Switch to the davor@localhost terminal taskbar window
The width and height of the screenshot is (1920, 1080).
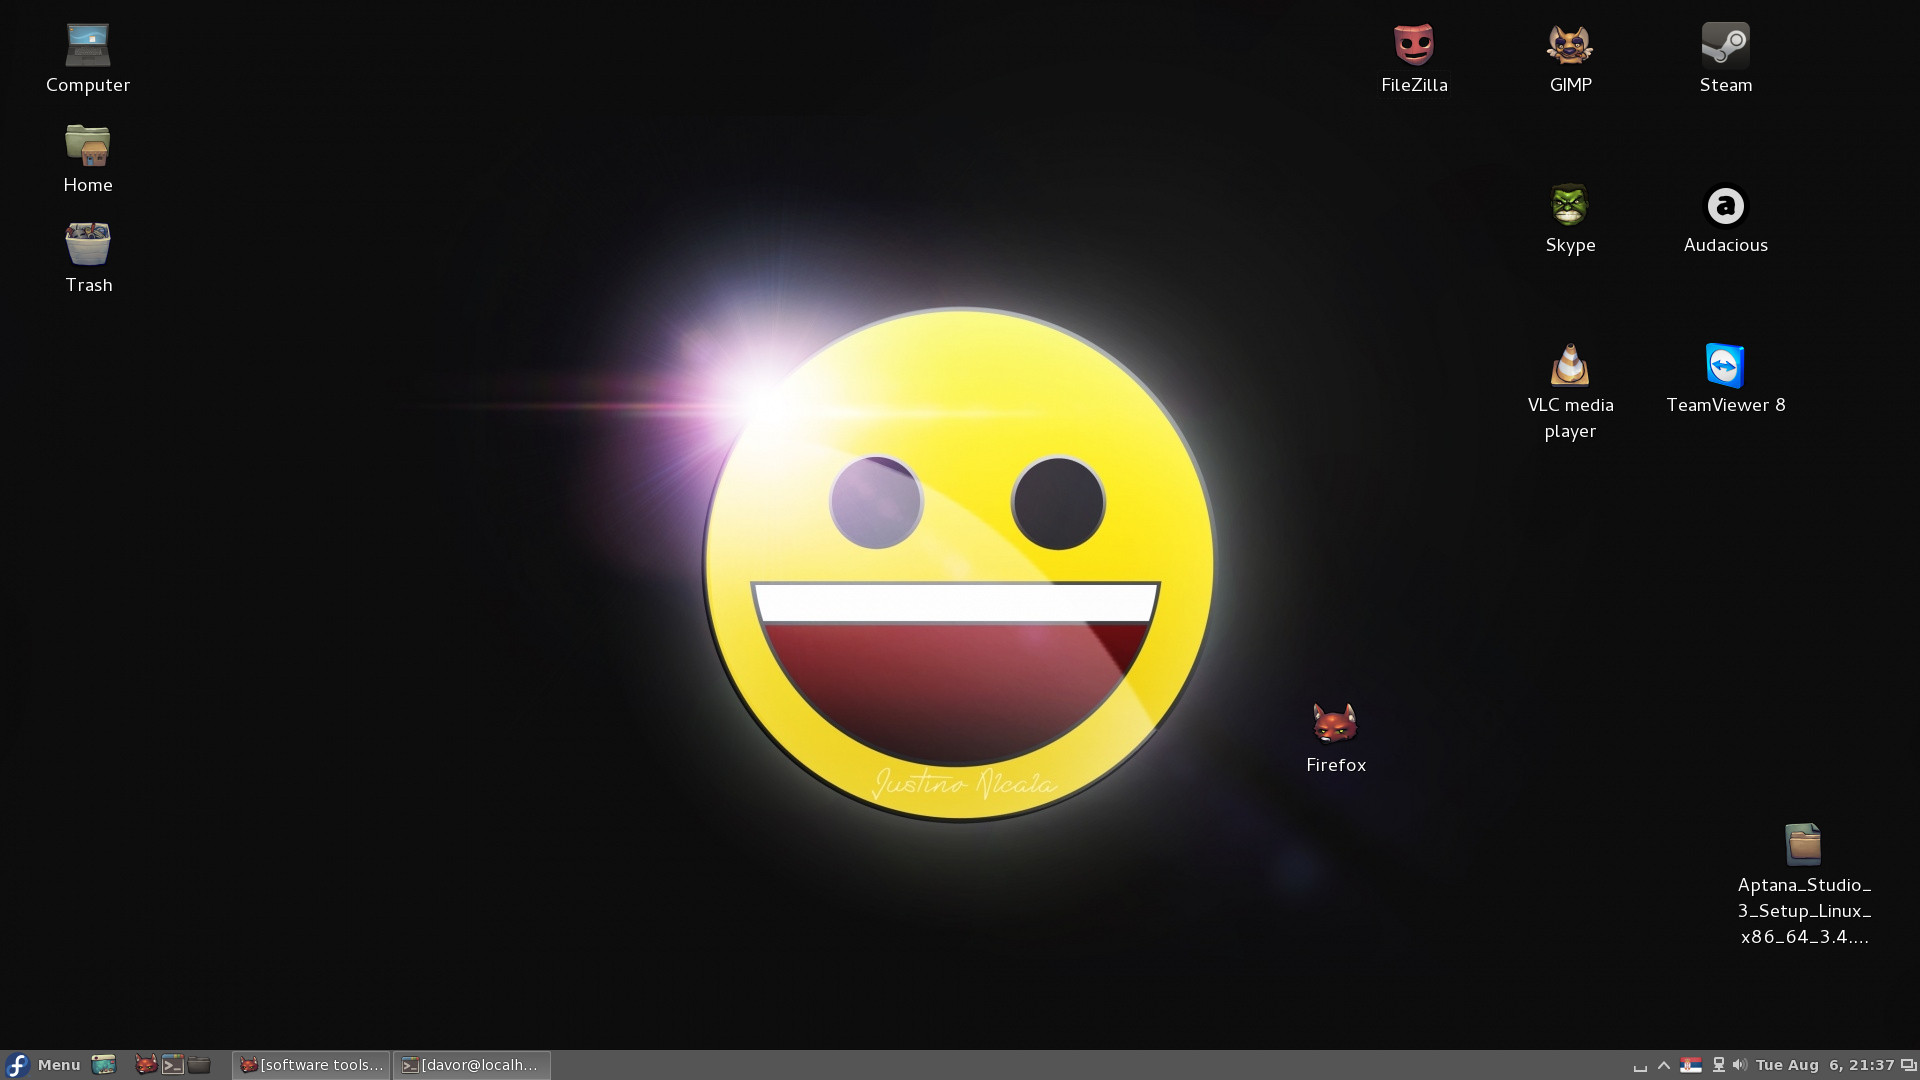tap(471, 1065)
